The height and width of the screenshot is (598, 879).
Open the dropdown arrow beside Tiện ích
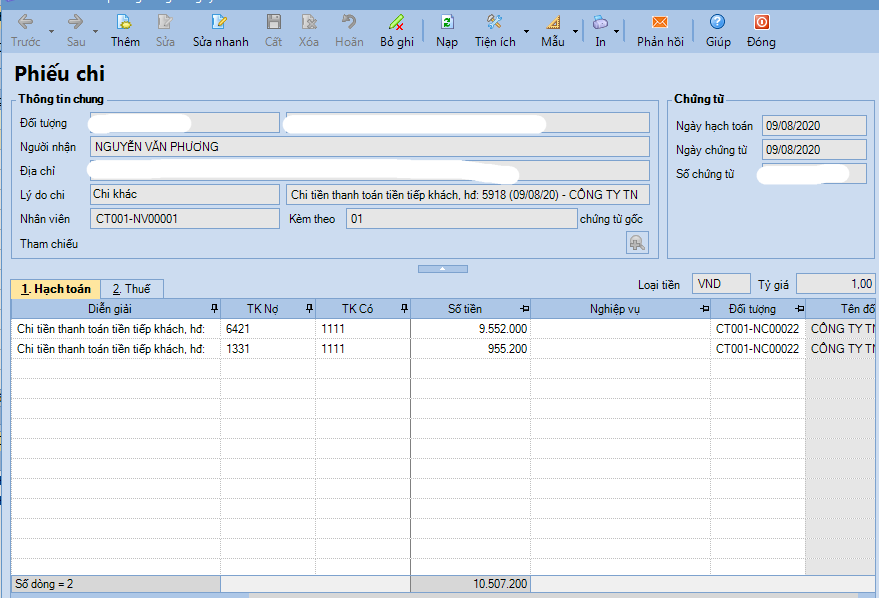click(x=527, y=31)
